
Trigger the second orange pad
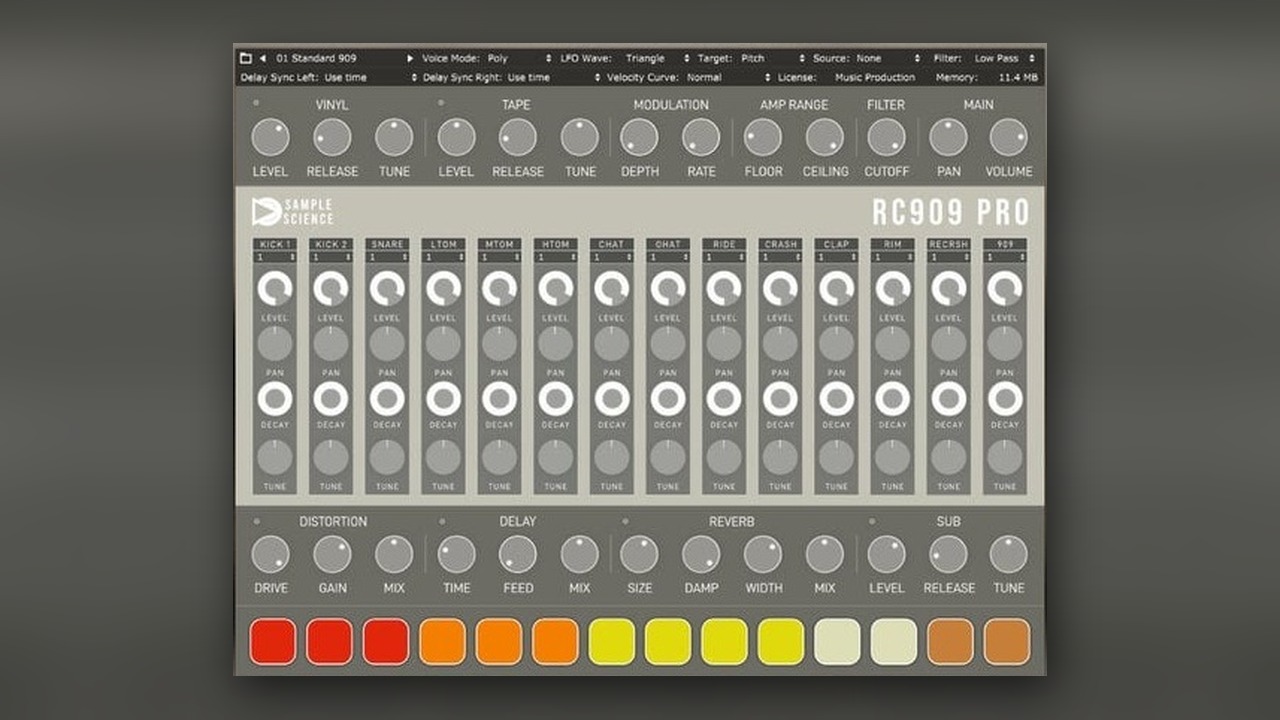pyautogui.click(x=499, y=642)
